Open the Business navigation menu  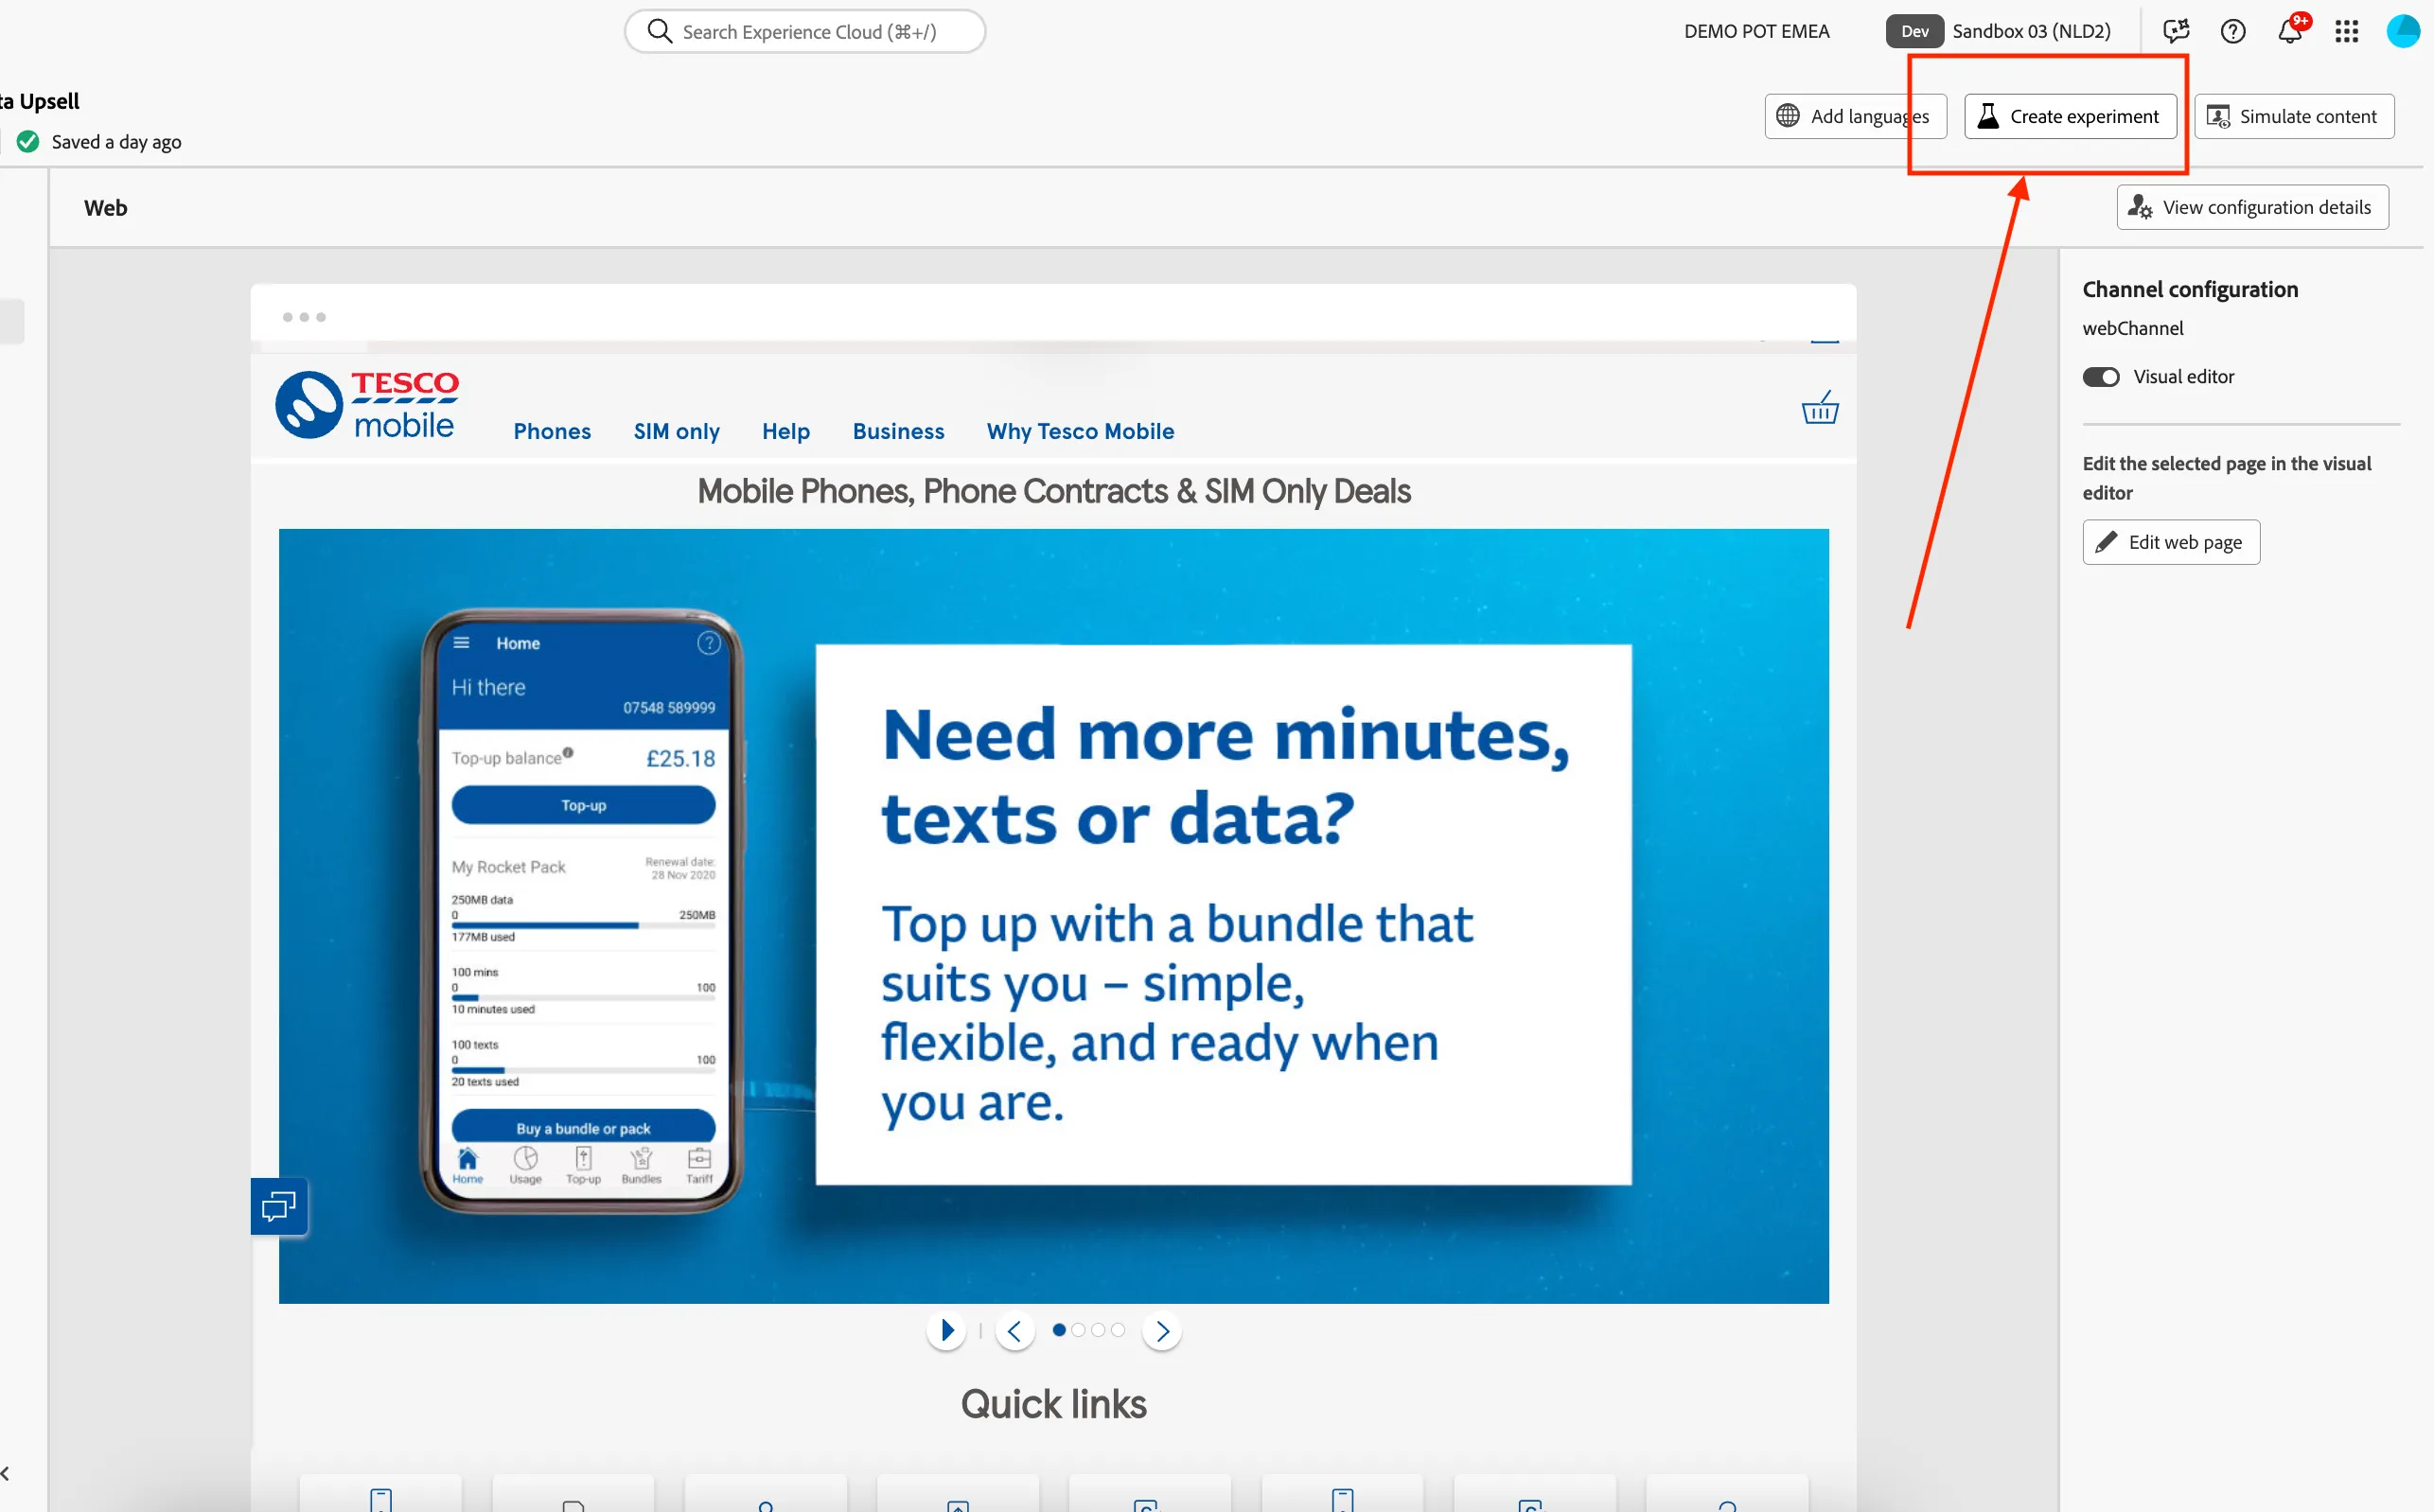pyautogui.click(x=898, y=431)
